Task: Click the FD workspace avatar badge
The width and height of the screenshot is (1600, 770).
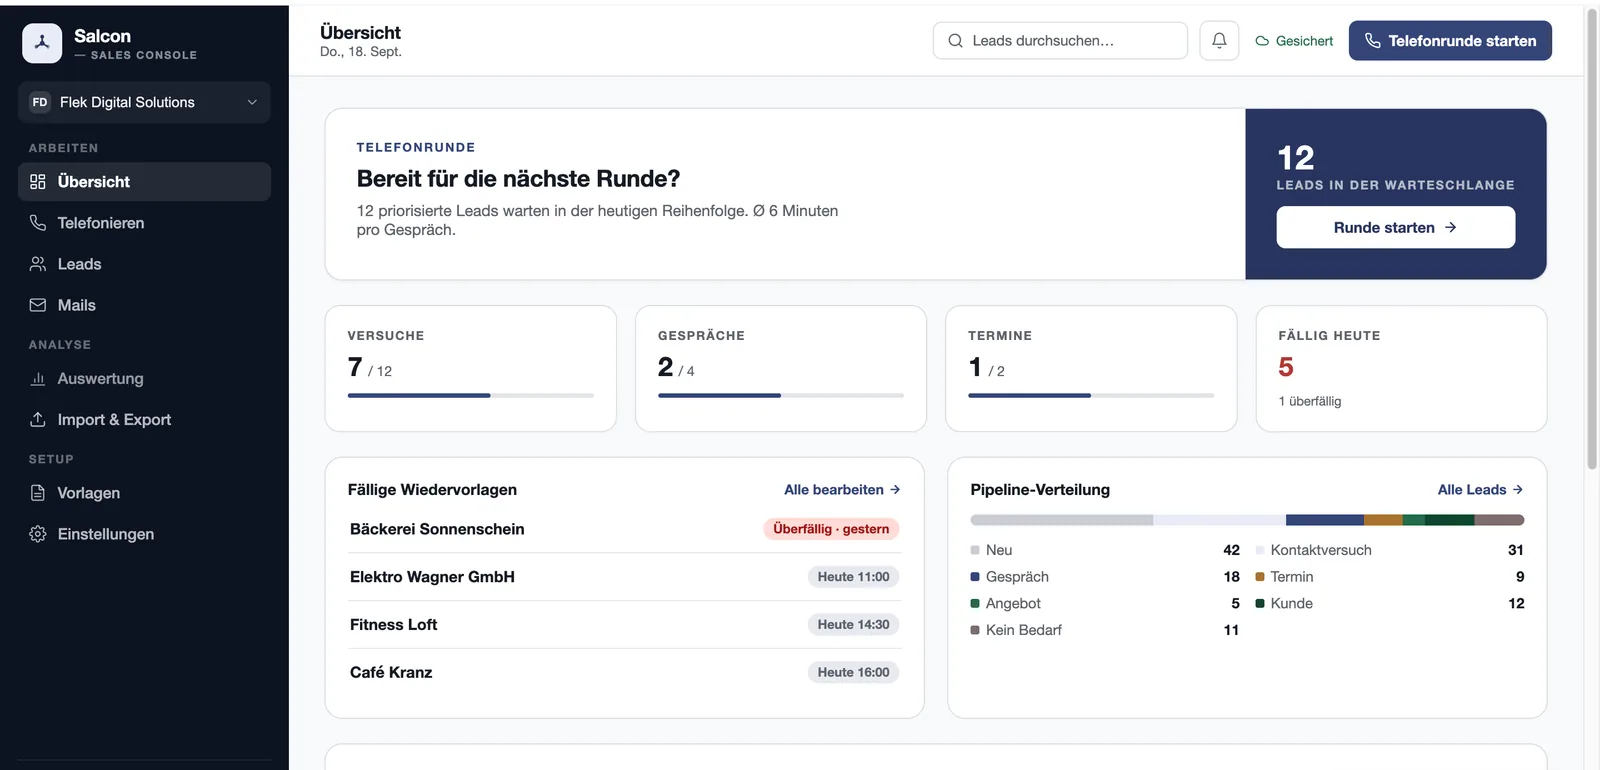Action: [40, 102]
